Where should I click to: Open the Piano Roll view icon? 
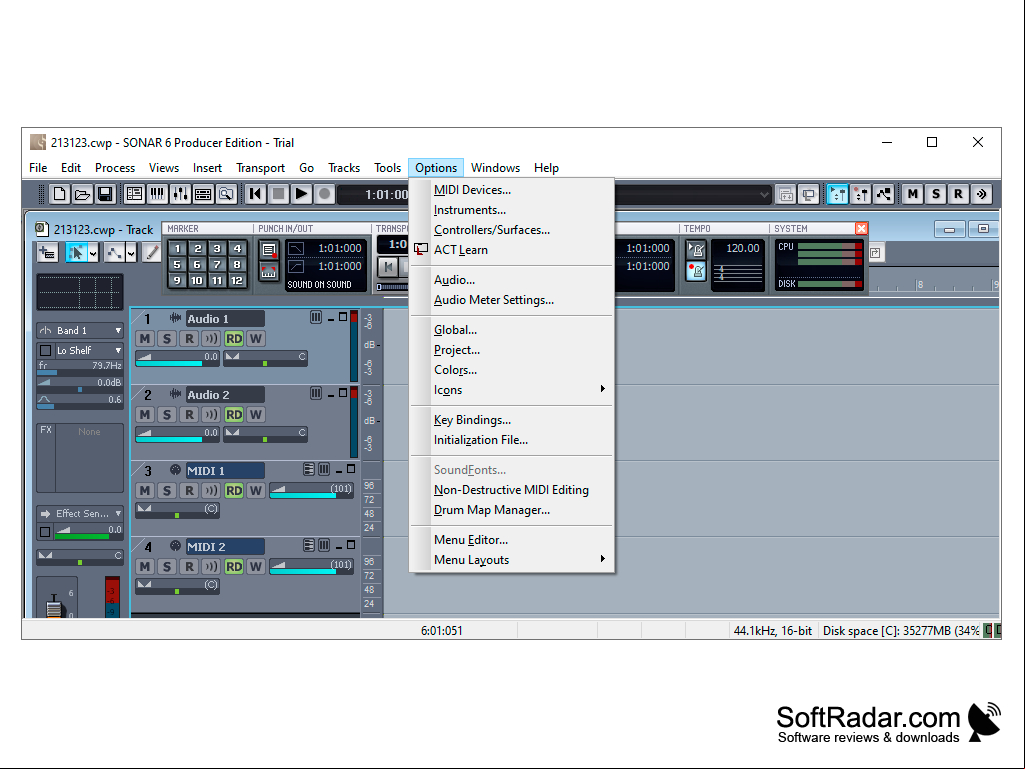(158, 194)
